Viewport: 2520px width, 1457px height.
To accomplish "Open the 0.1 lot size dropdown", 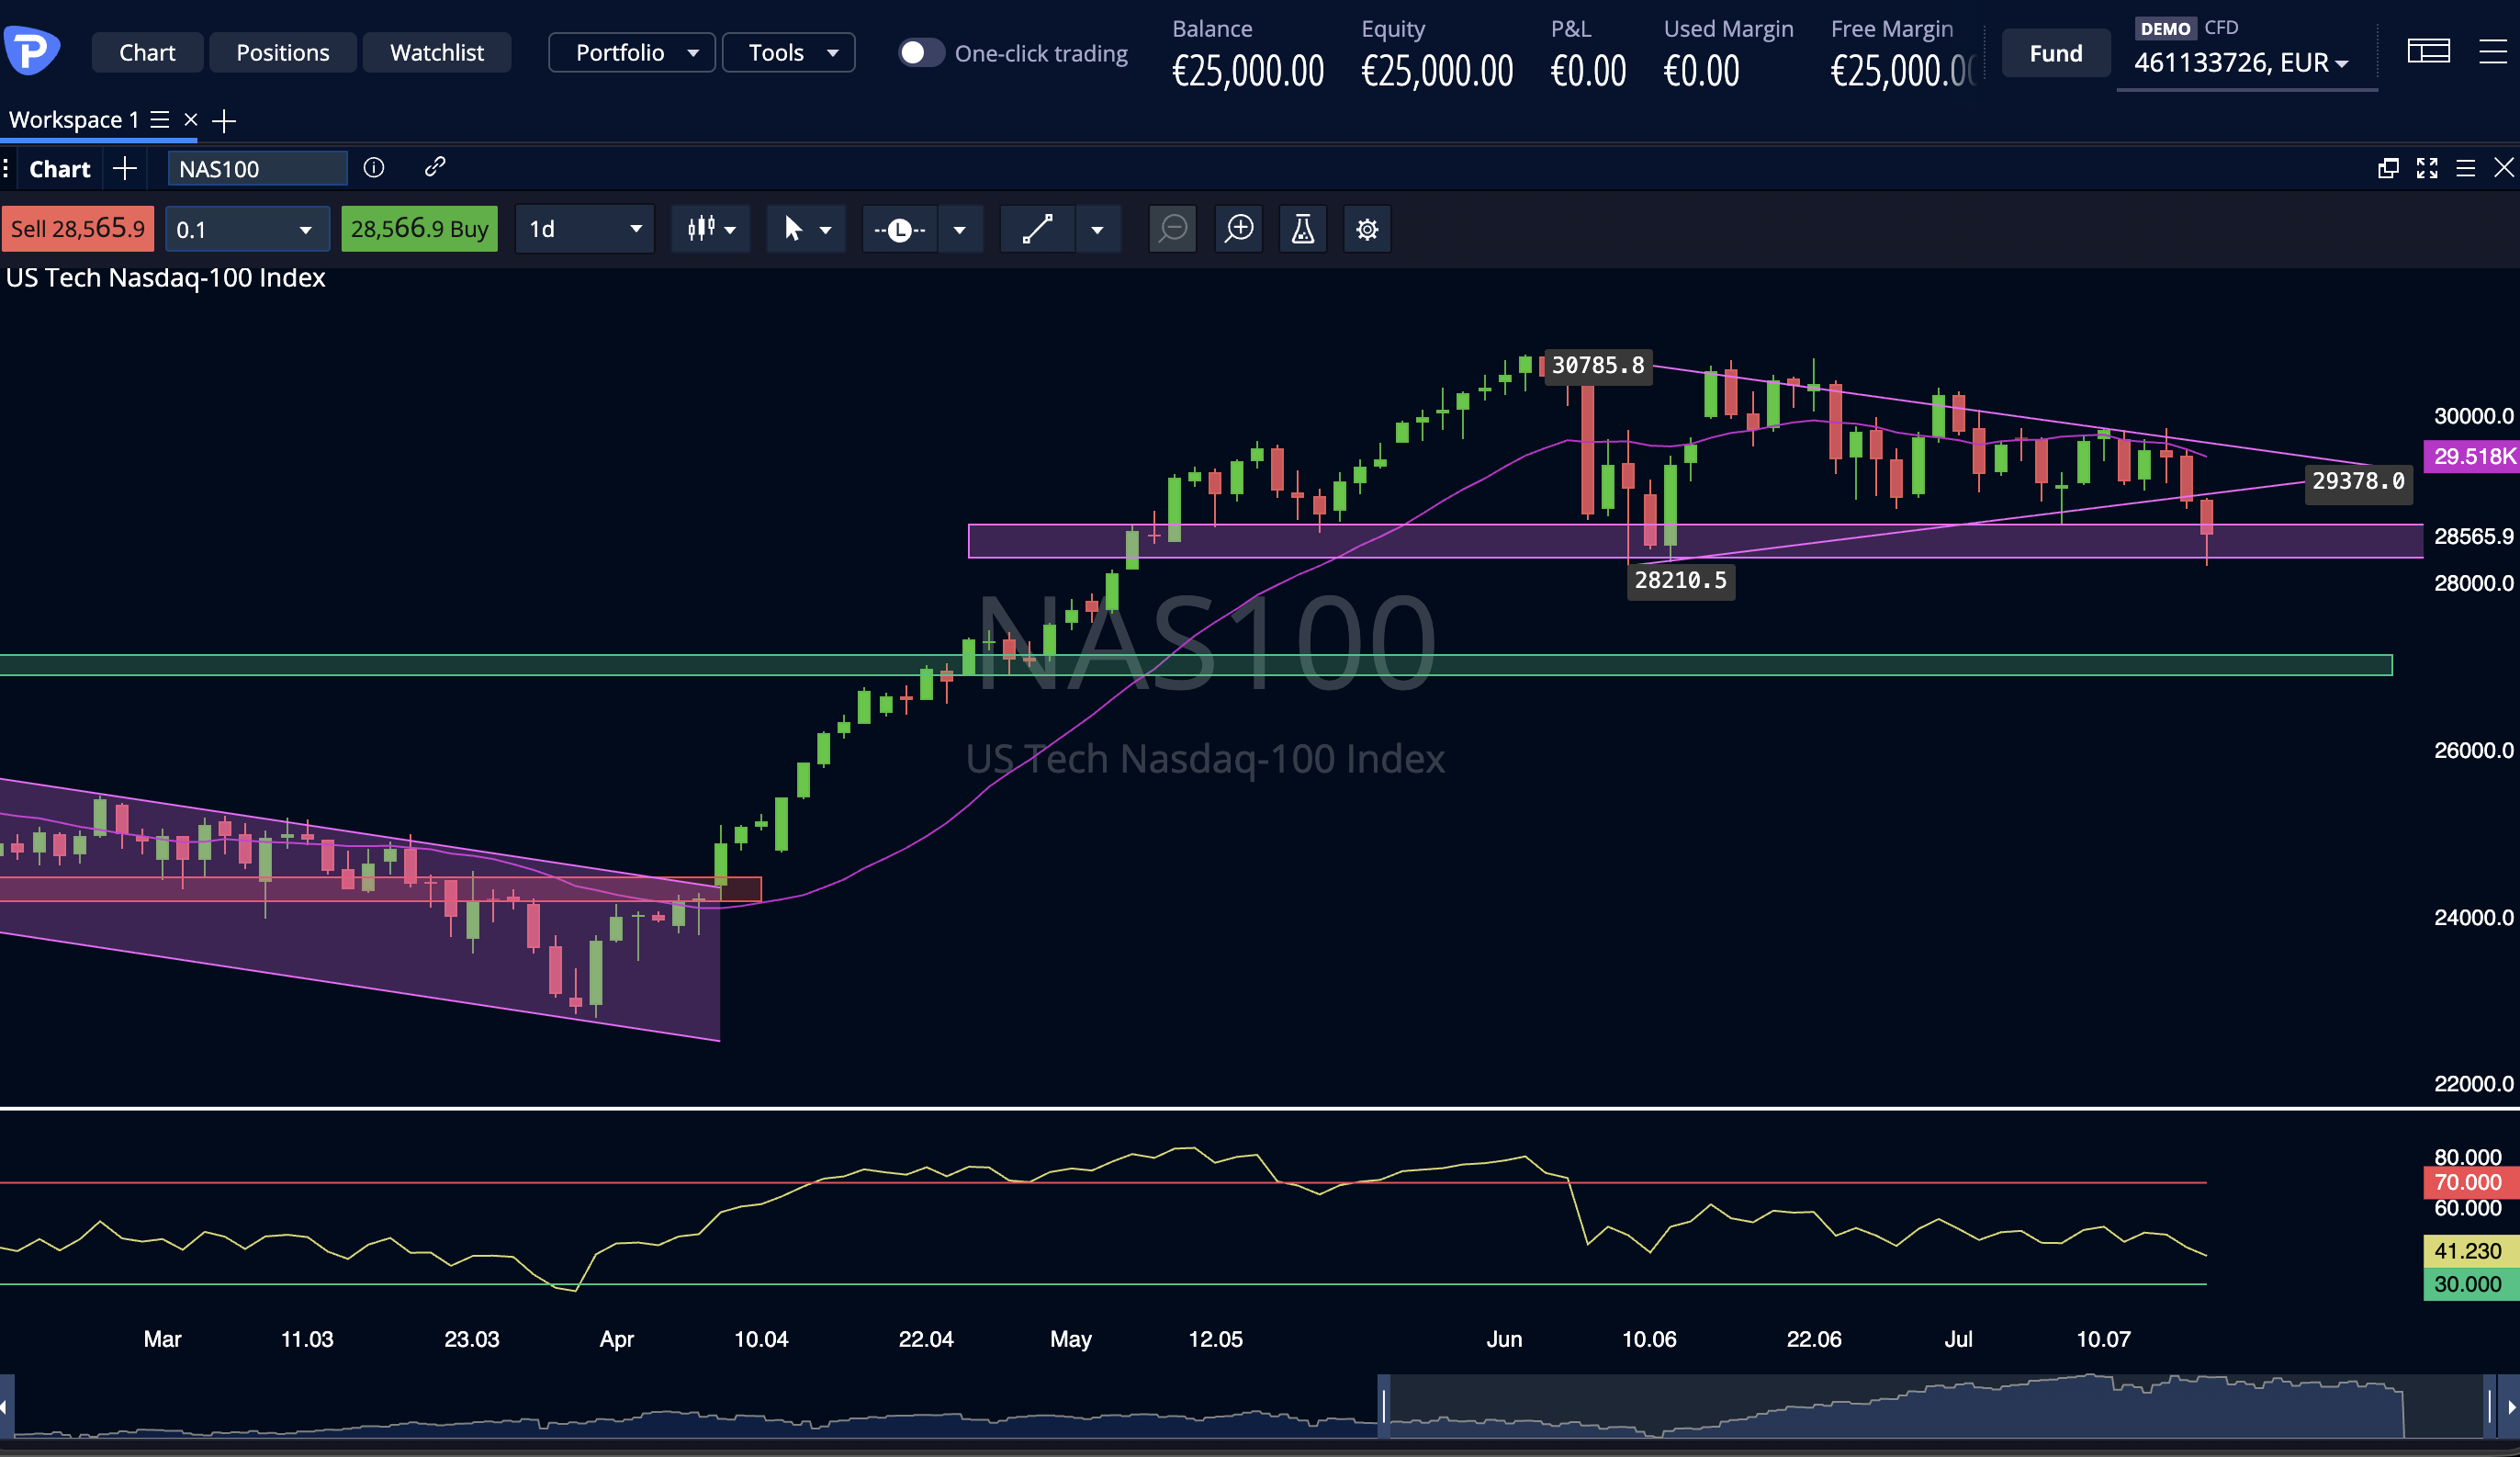I will point(247,229).
